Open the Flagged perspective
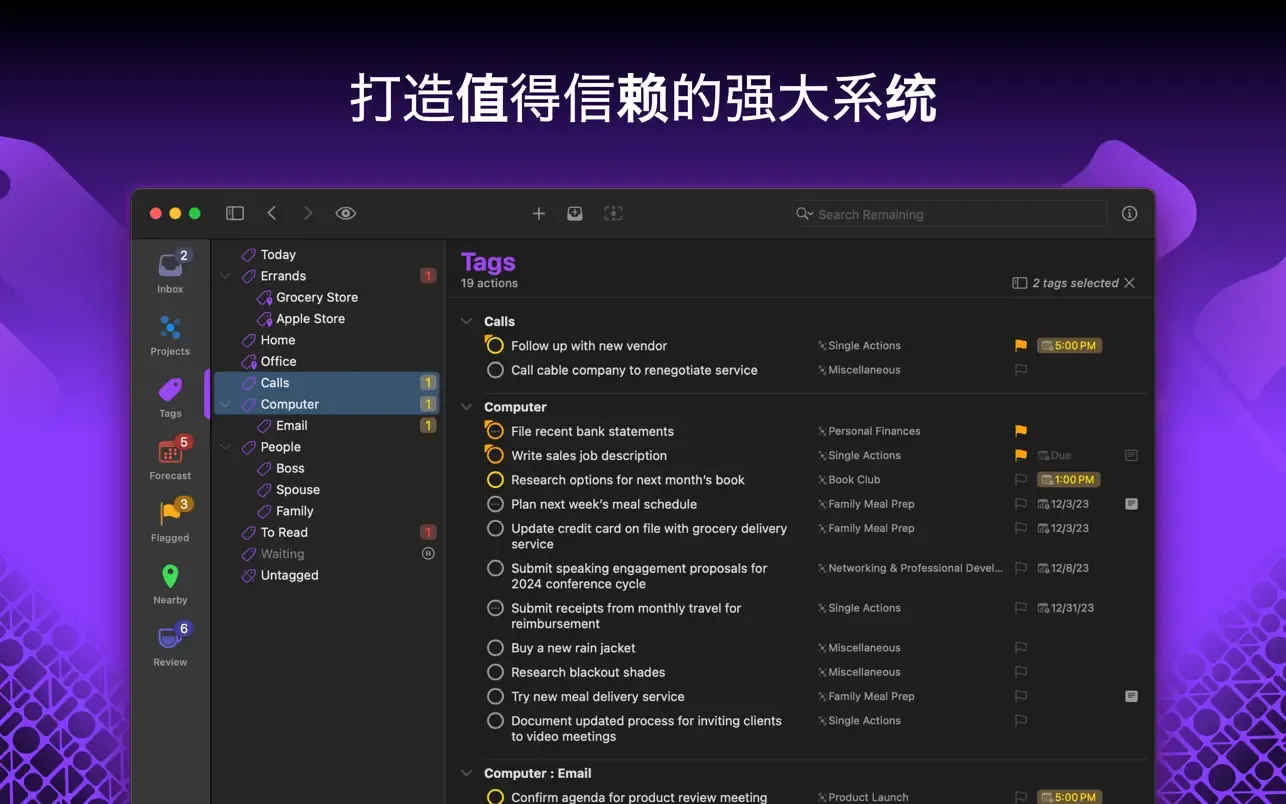This screenshot has width=1286, height=804. pyautogui.click(x=170, y=521)
